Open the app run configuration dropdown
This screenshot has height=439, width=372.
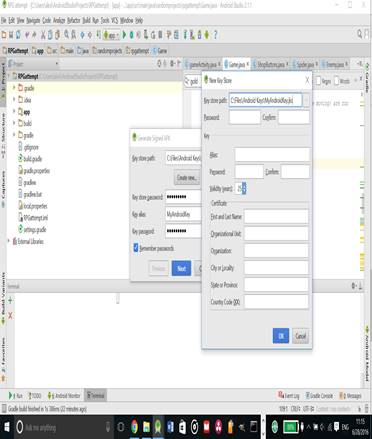click(x=111, y=35)
